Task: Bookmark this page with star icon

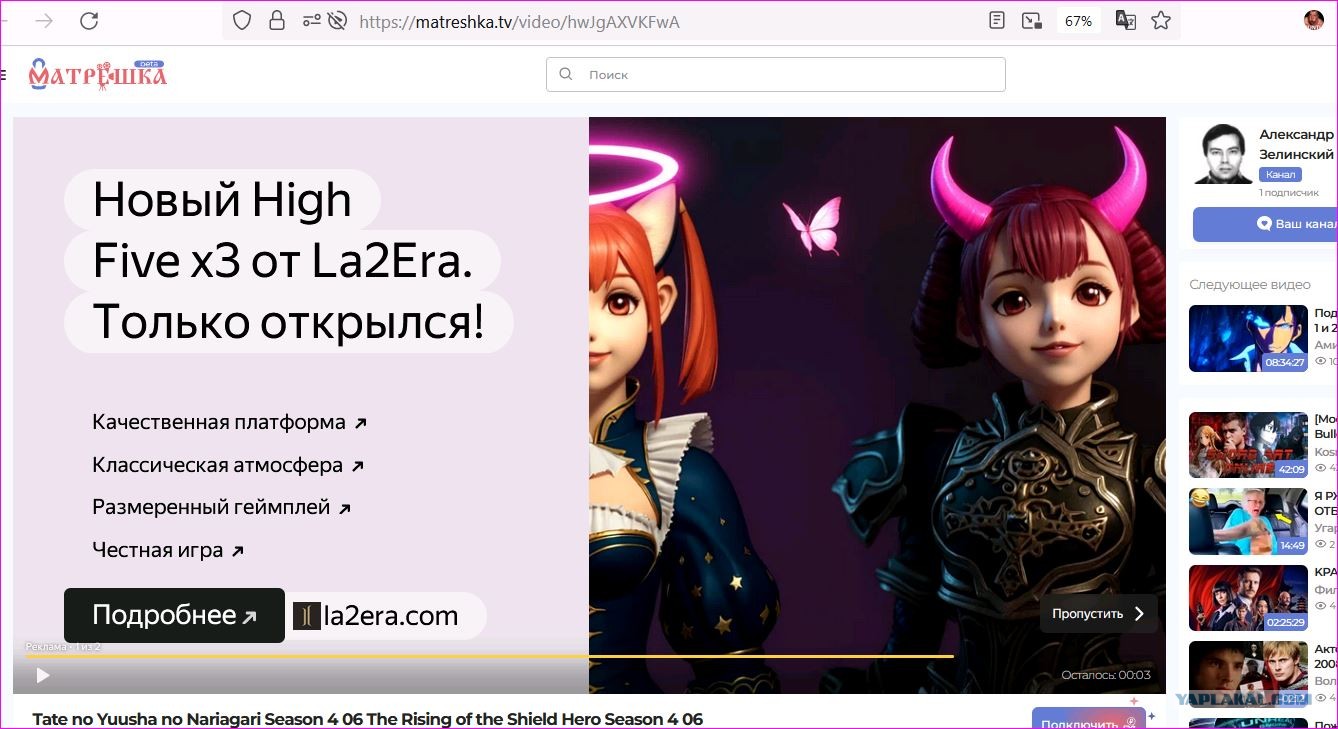Action: tap(1160, 21)
